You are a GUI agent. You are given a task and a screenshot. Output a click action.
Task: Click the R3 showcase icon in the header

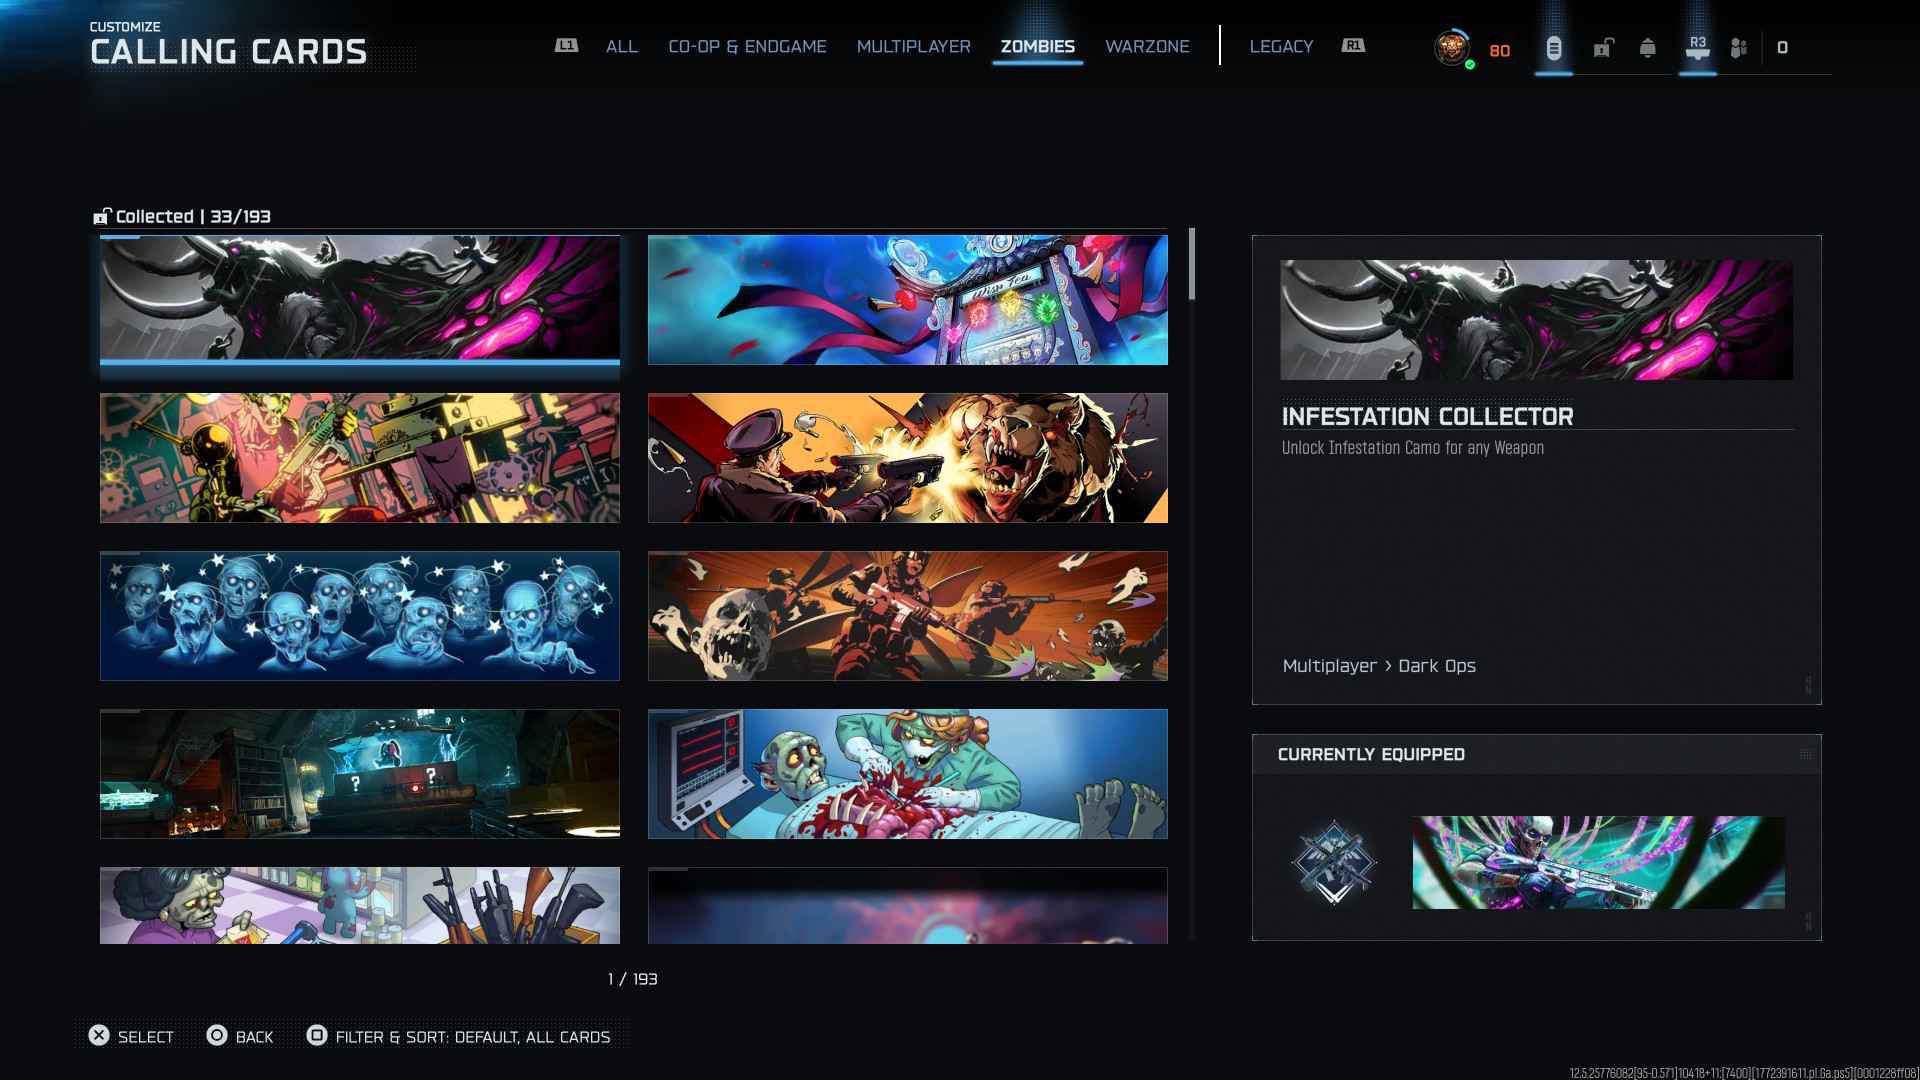coord(1697,47)
